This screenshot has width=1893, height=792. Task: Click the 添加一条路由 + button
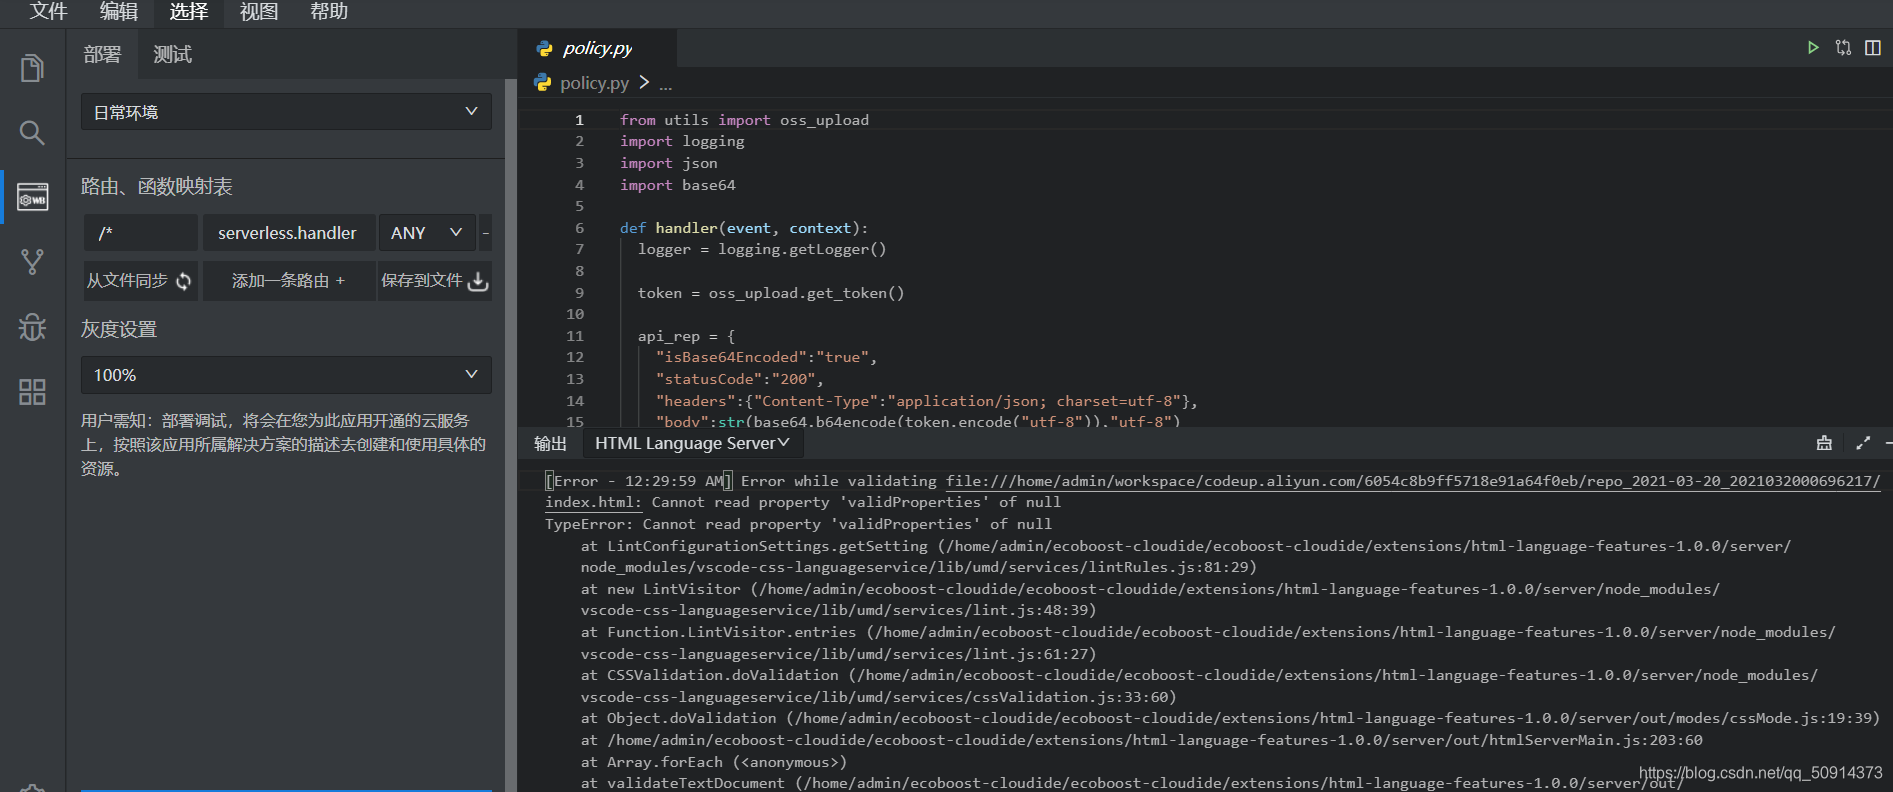pyautogui.click(x=289, y=281)
